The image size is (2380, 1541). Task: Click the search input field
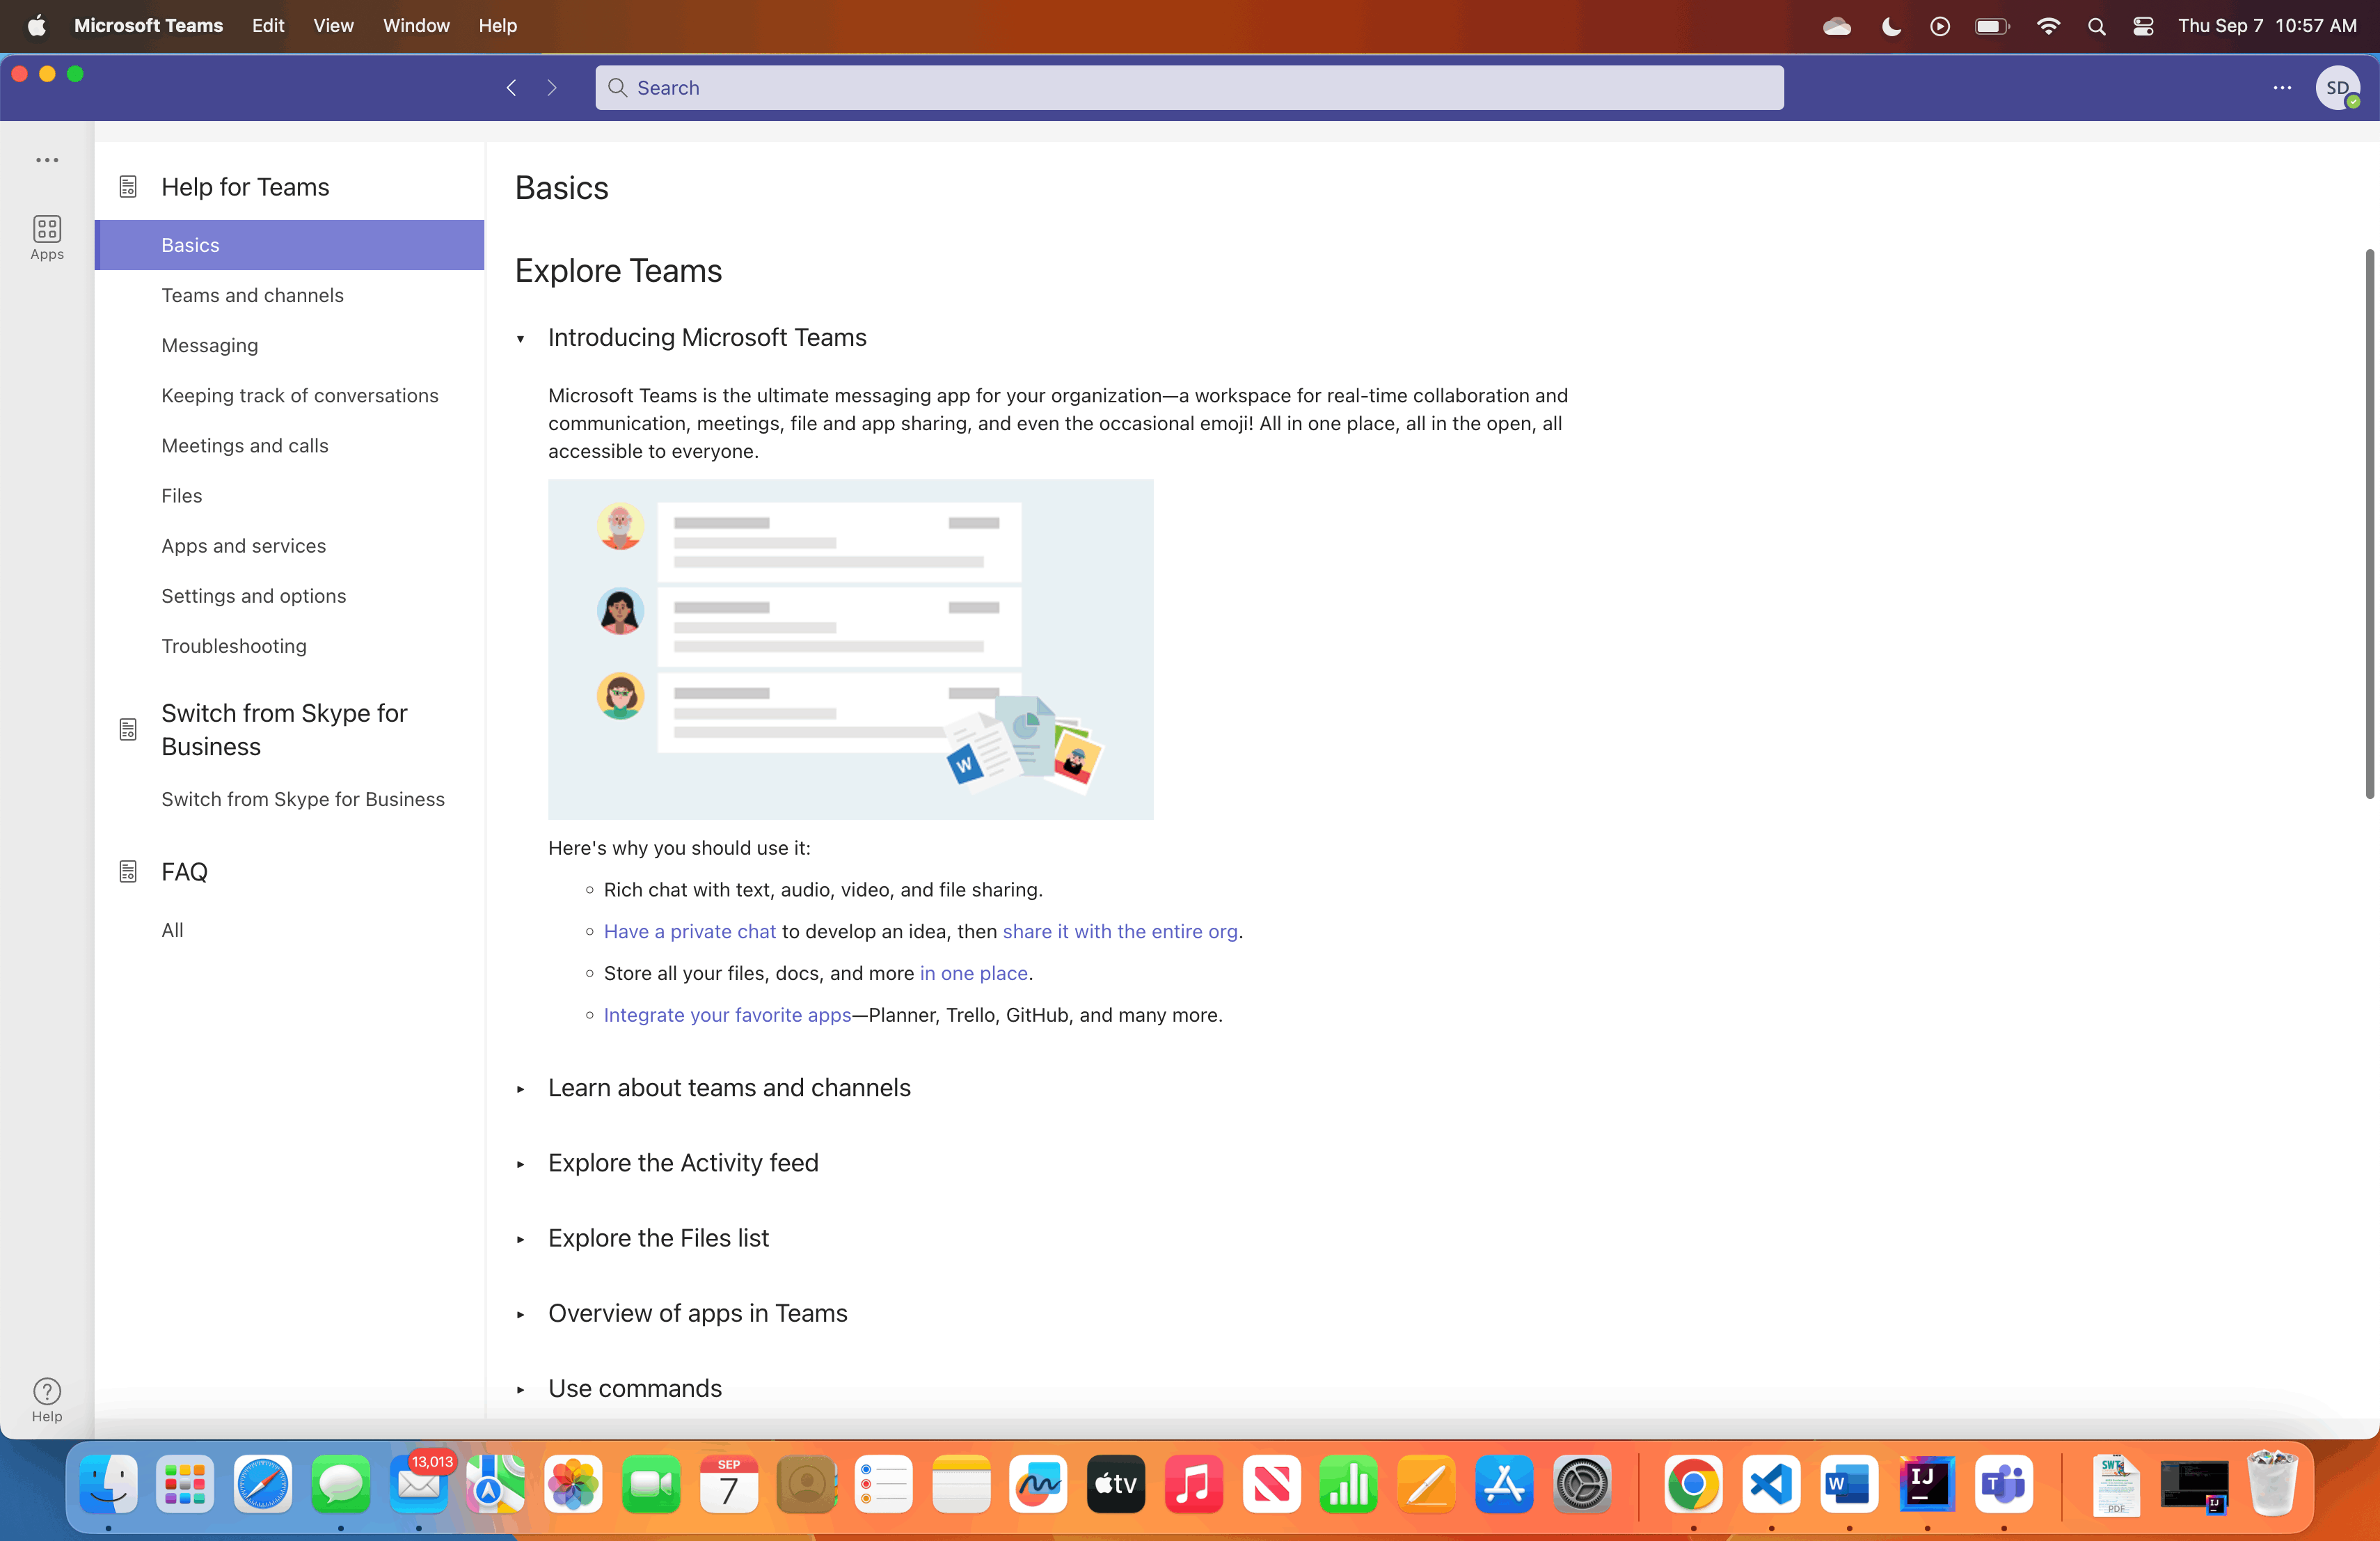pos(1190,87)
